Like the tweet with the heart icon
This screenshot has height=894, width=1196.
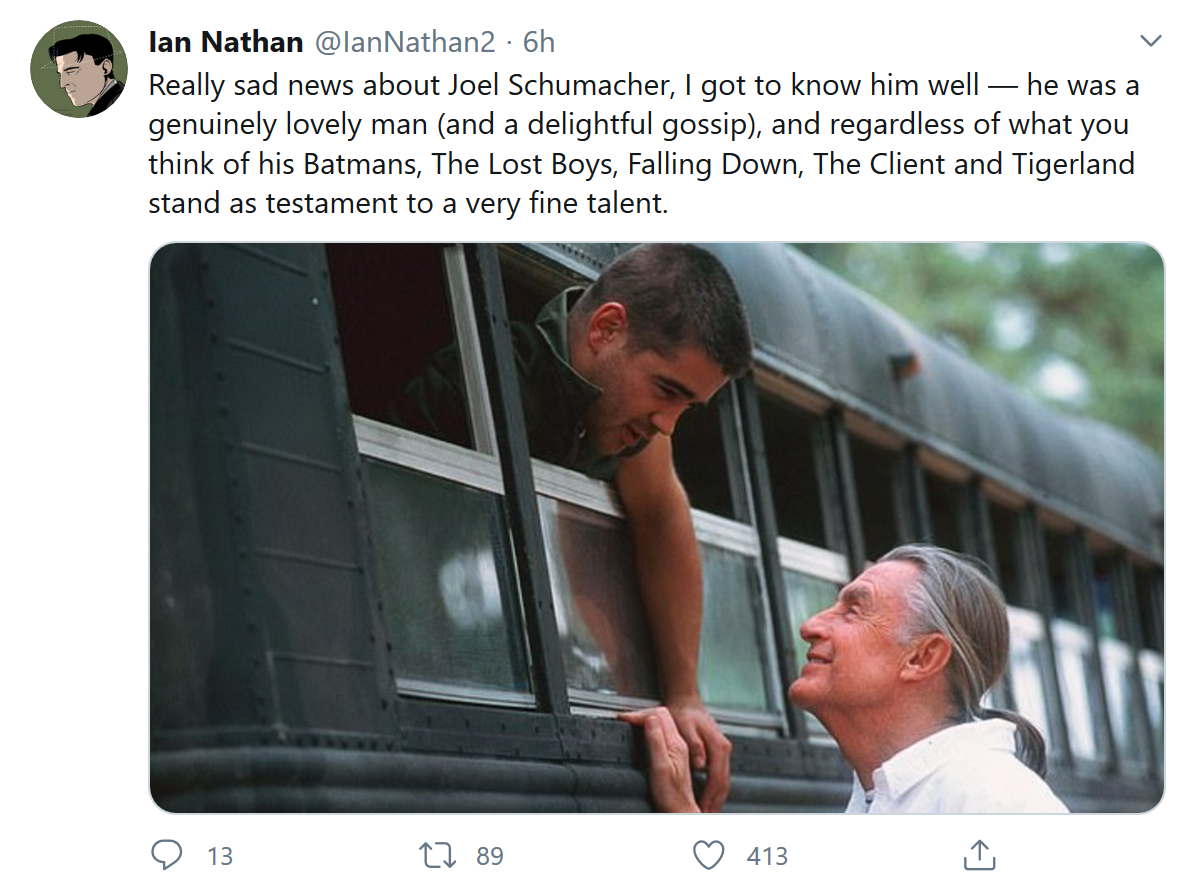pyautogui.click(x=709, y=855)
